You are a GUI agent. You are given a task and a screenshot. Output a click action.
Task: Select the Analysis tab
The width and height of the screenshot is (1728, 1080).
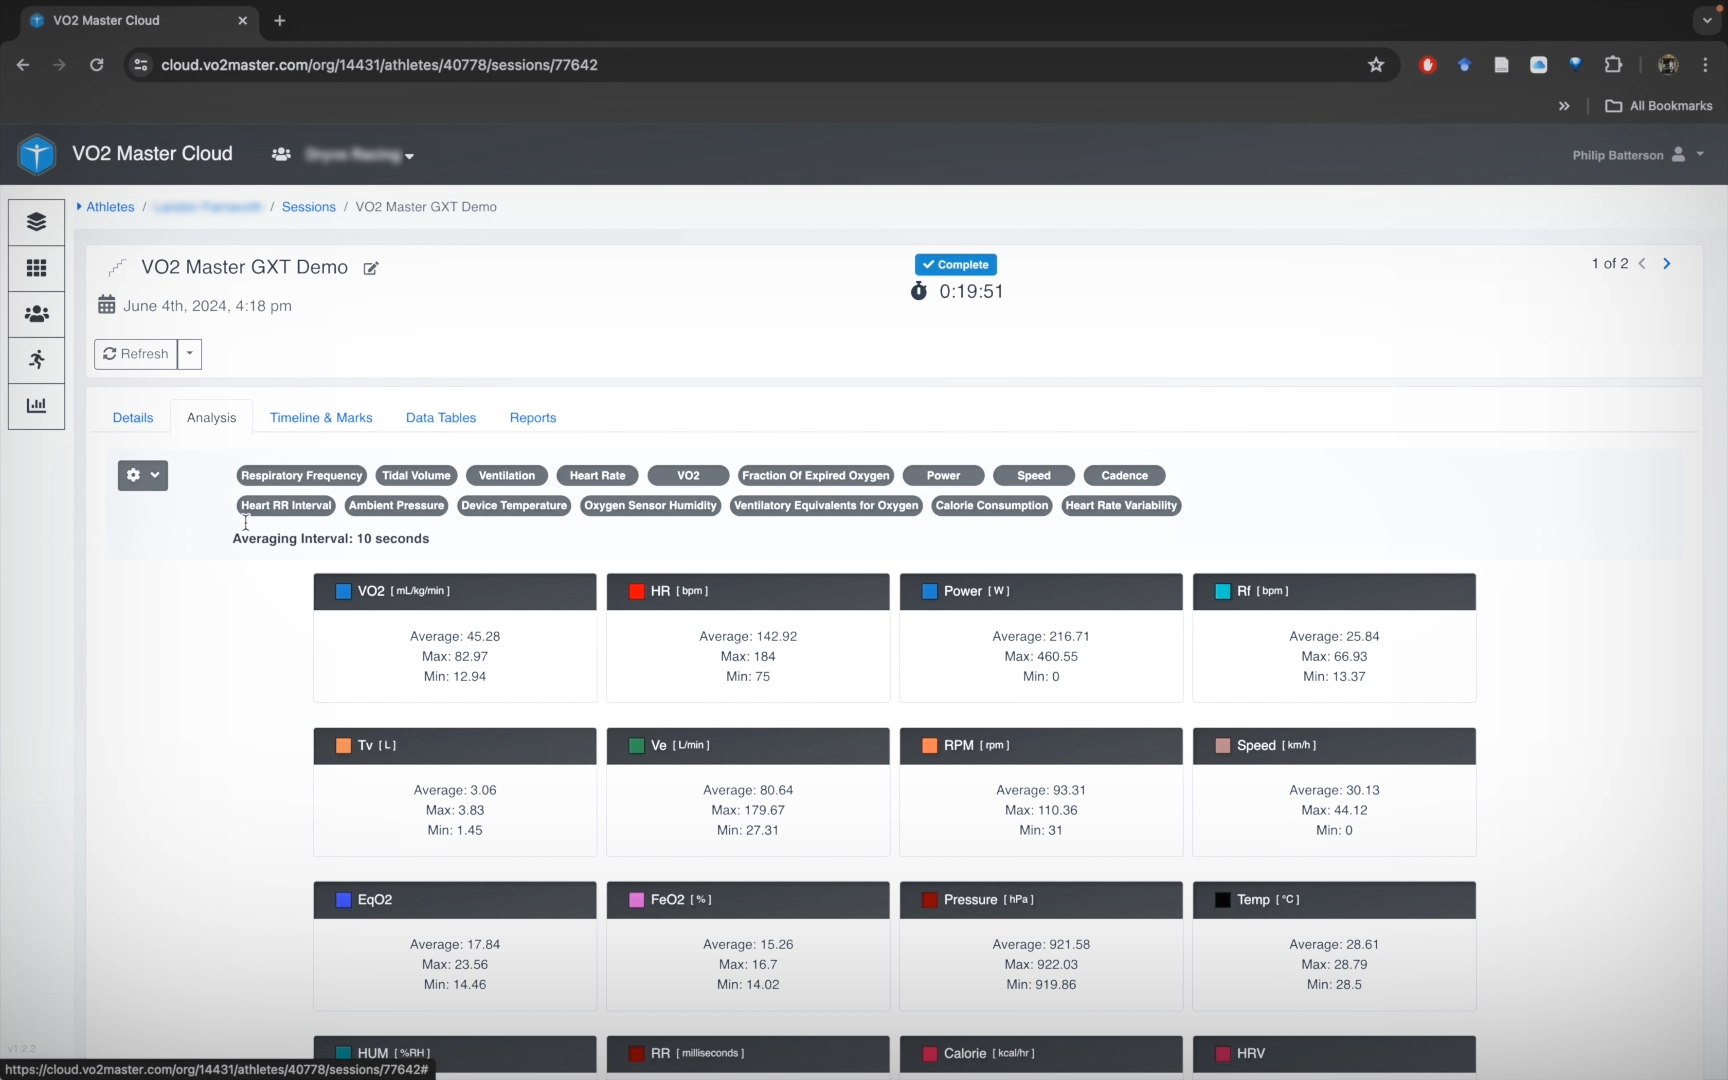coord(211,418)
